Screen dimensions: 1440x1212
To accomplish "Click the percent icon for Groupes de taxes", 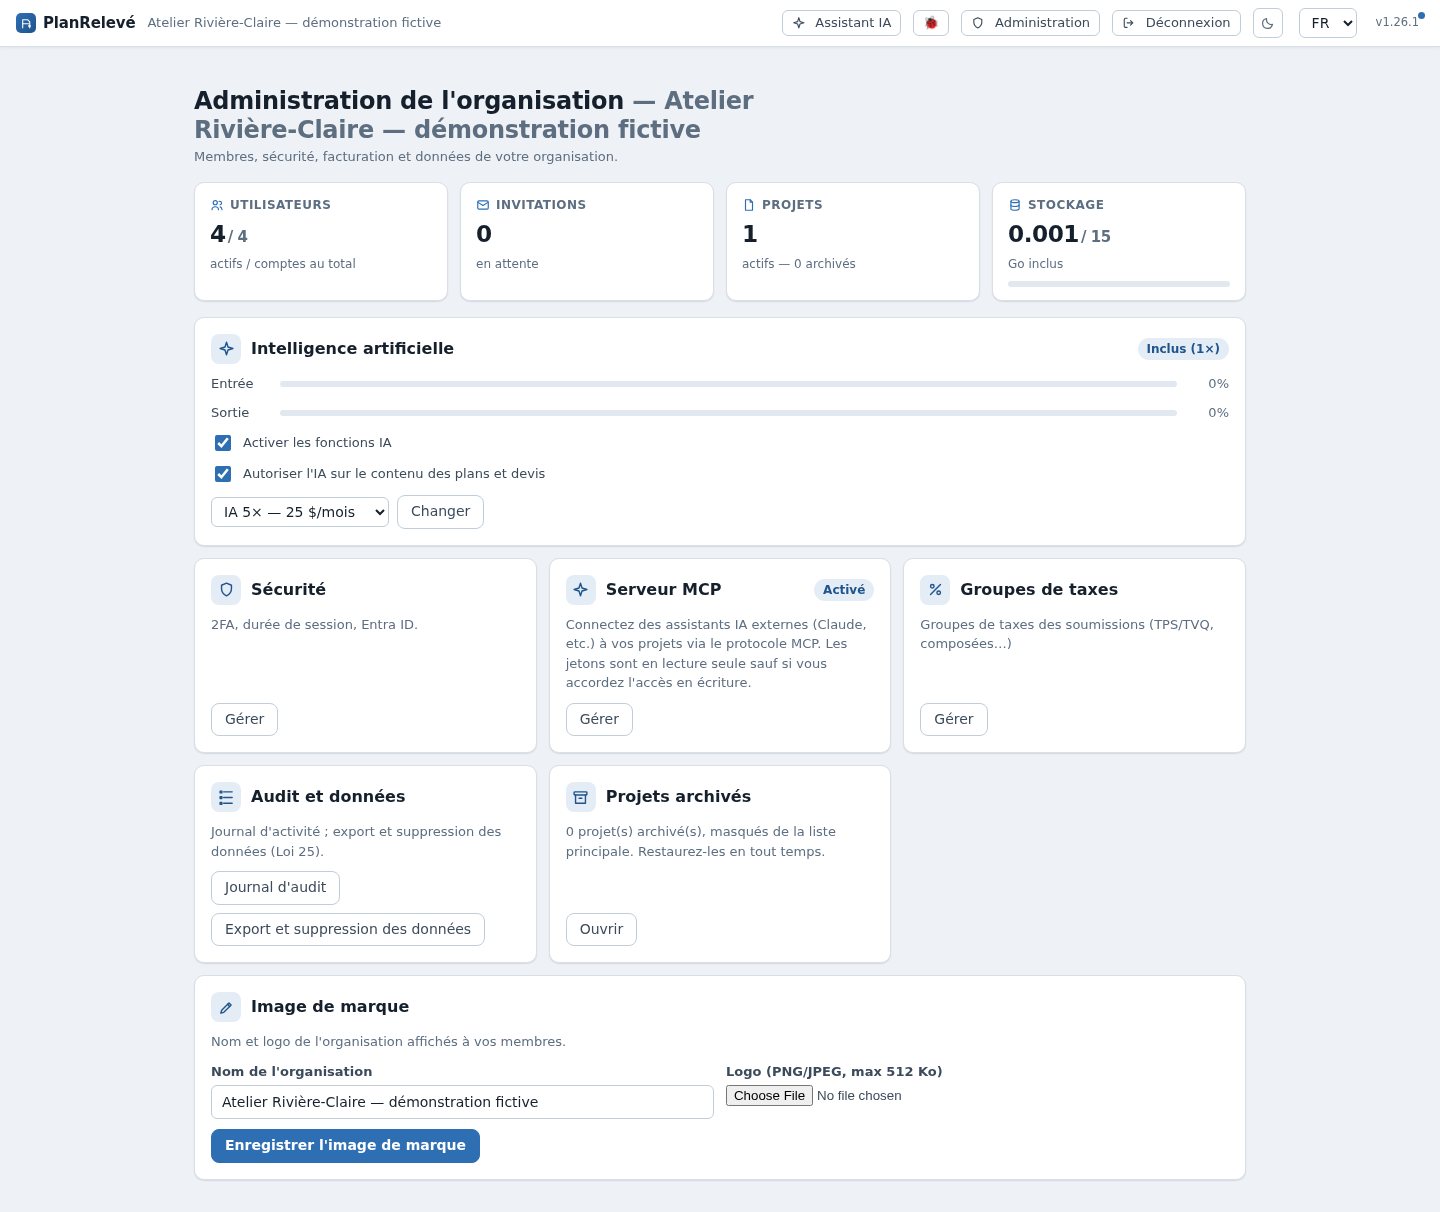I will [935, 590].
